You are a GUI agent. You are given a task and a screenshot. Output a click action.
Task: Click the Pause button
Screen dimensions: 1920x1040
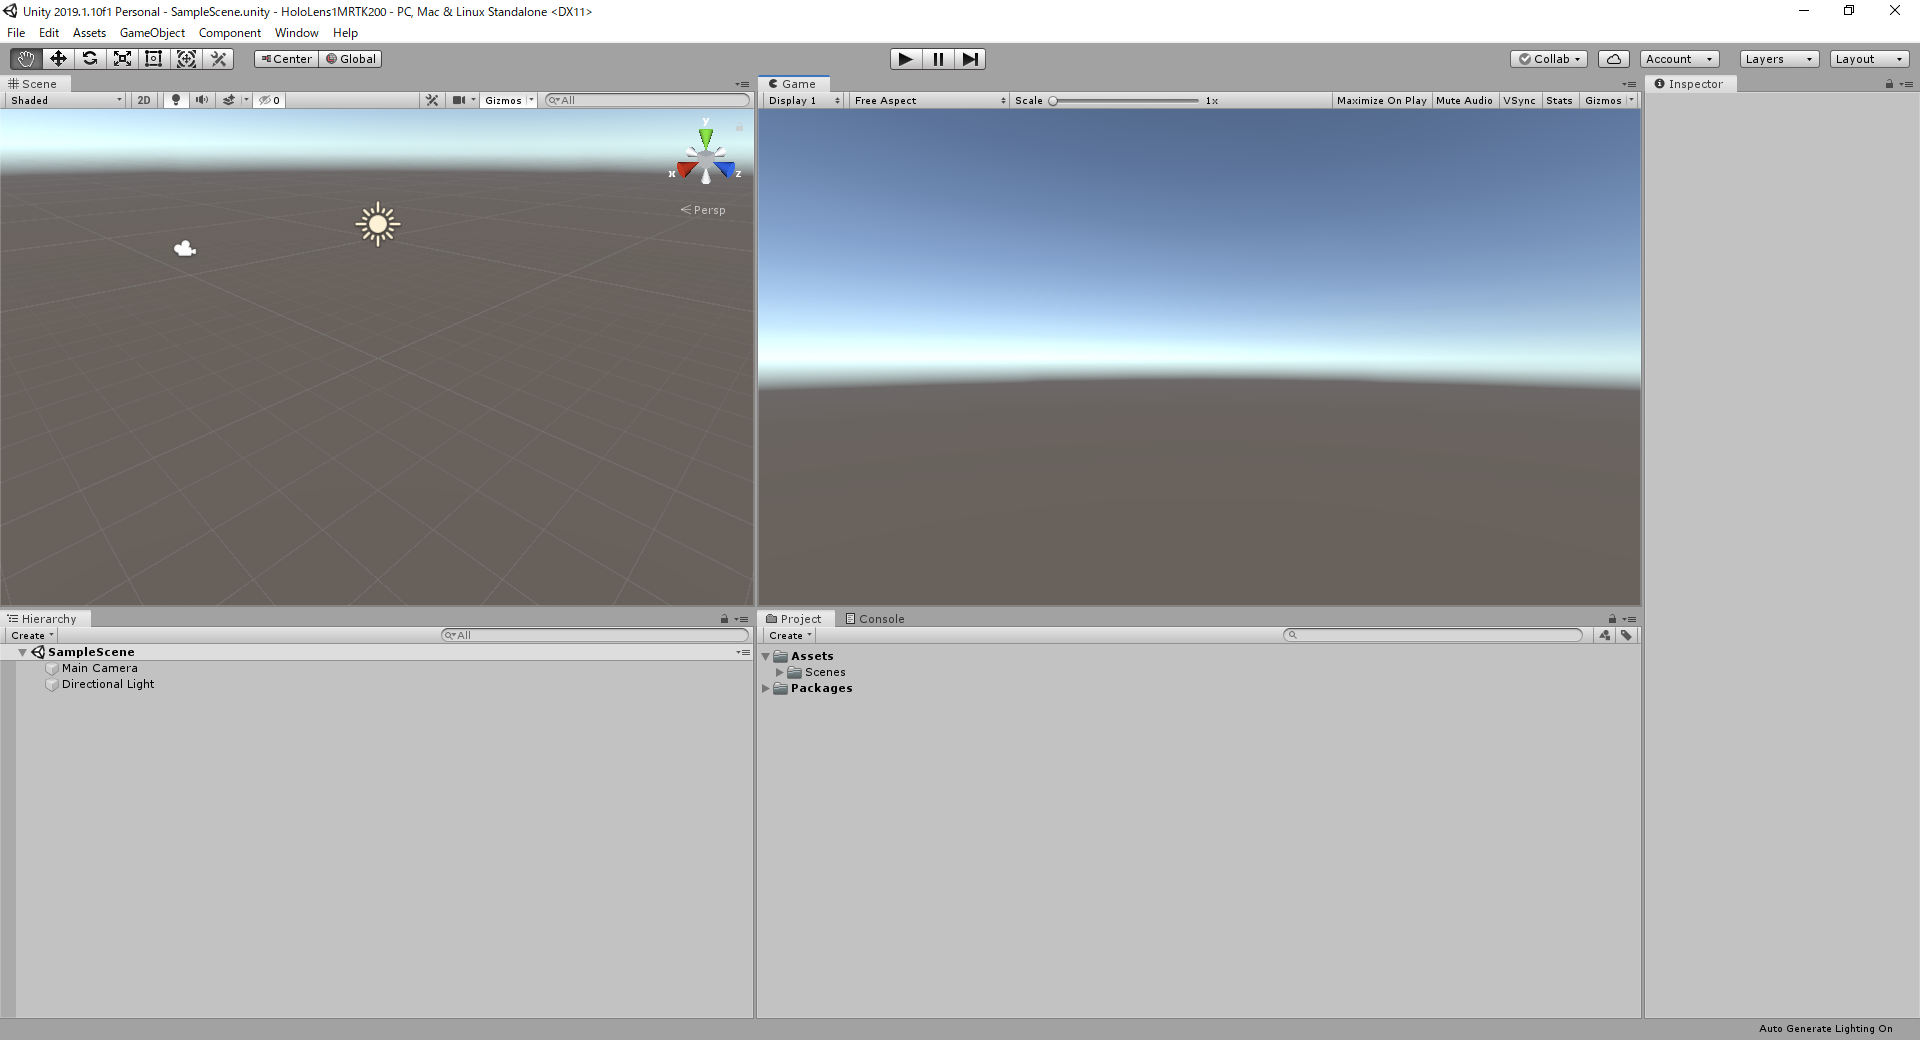pyautogui.click(x=938, y=59)
